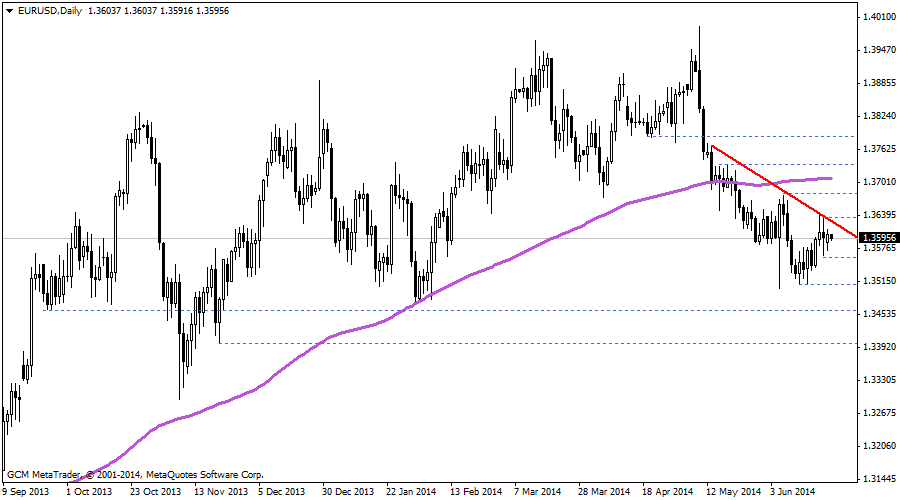Select the dashed resistance line near 1.37800 level
Screen dimensions: 900x500
pos(752,137)
